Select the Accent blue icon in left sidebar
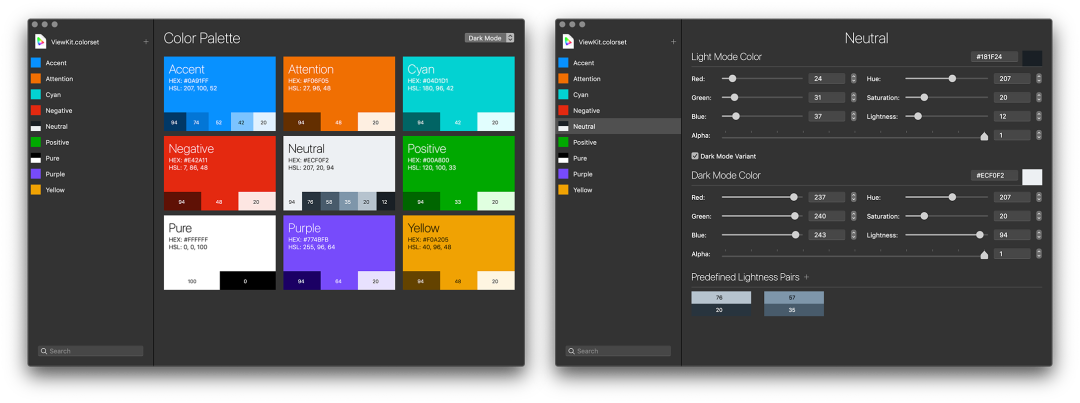 pos(36,63)
